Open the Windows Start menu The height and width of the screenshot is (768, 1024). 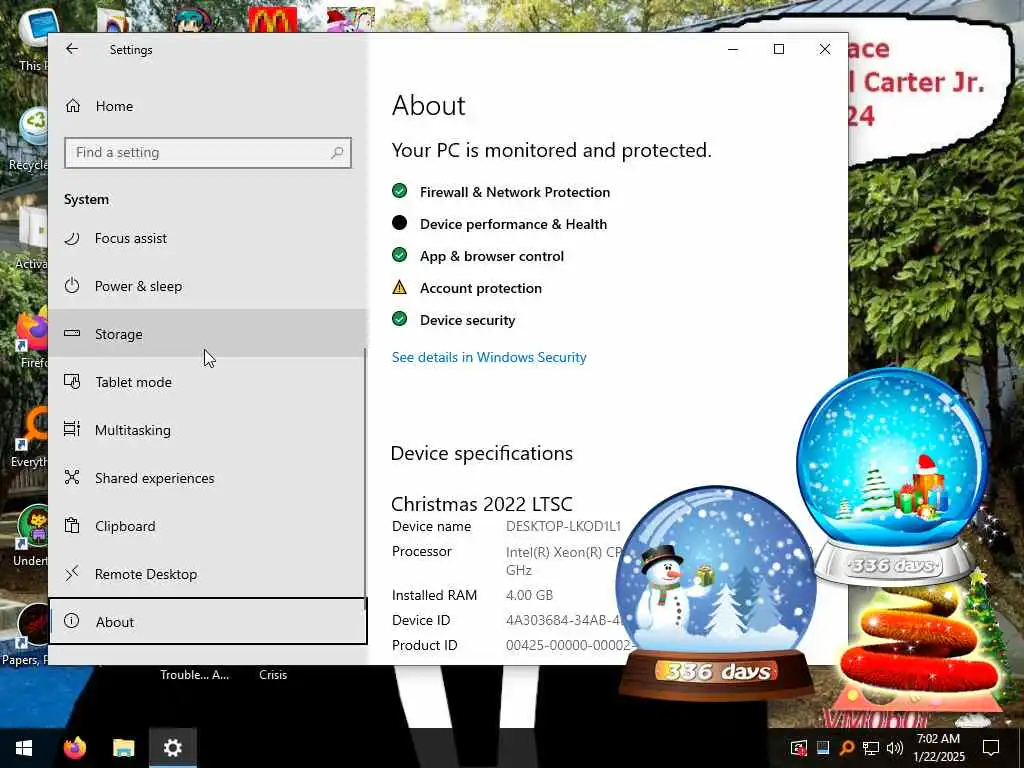click(x=24, y=748)
